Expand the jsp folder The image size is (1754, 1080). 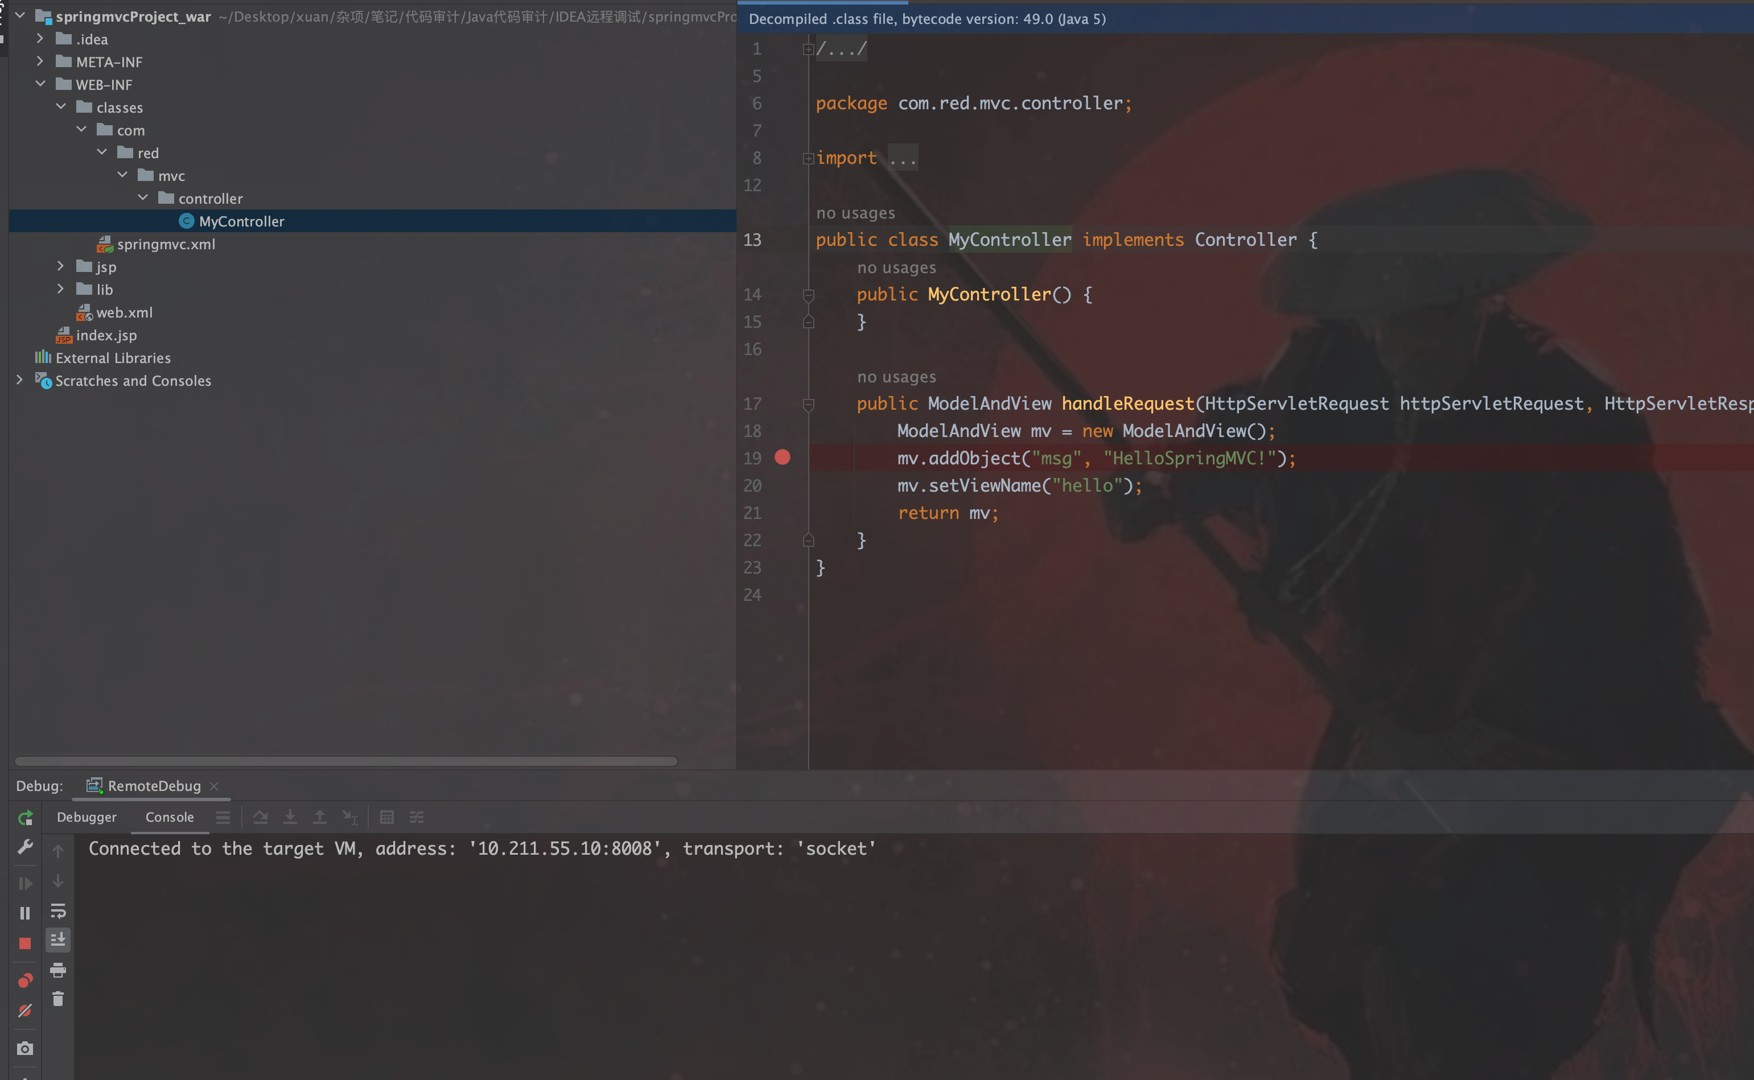[x=61, y=266]
